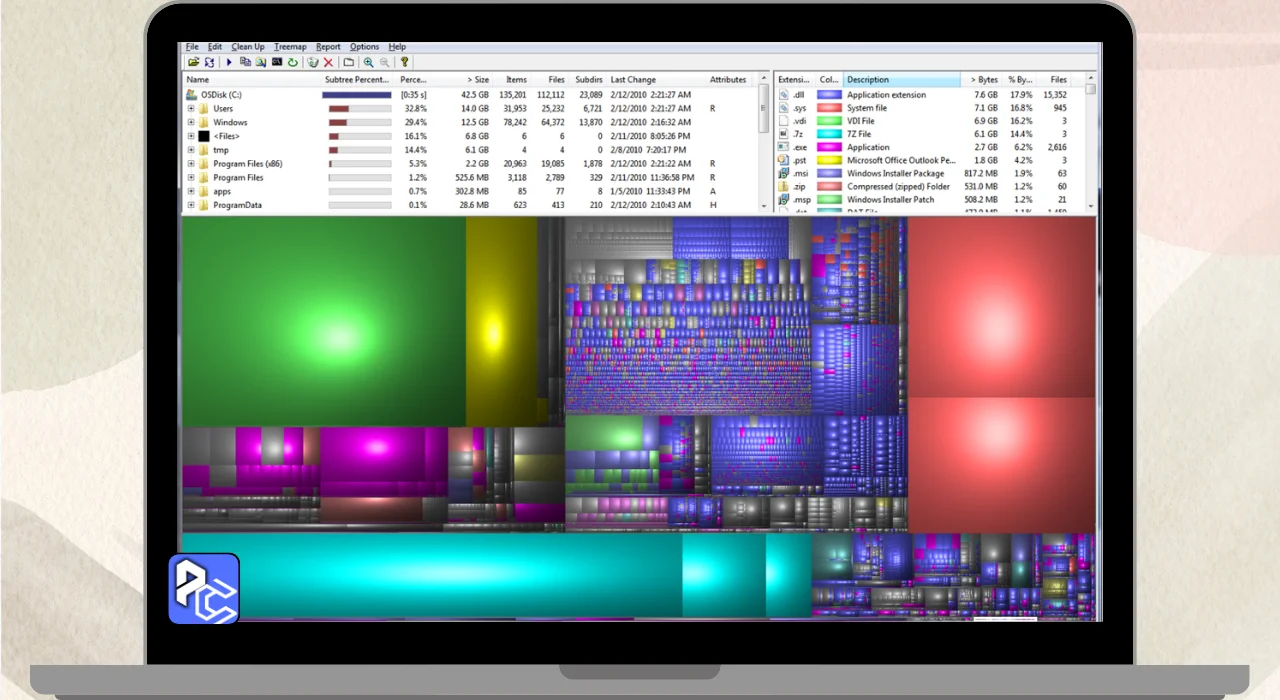Sort by the Description column header
The width and height of the screenshot is (1280, 700).
(902, 80)
